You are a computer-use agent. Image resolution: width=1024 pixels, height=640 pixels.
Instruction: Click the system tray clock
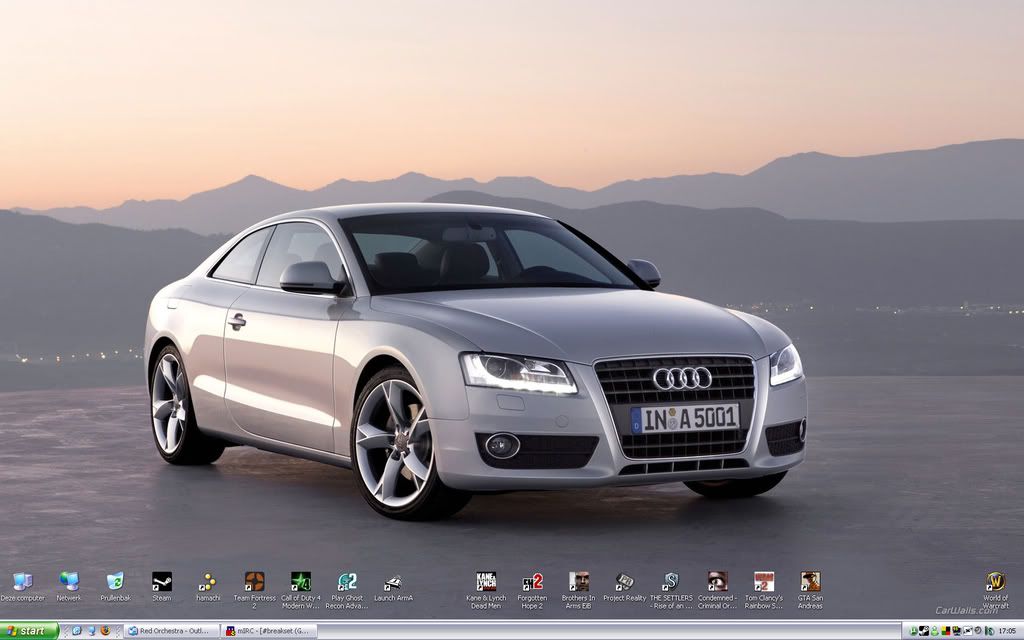tap(1006, 631)
